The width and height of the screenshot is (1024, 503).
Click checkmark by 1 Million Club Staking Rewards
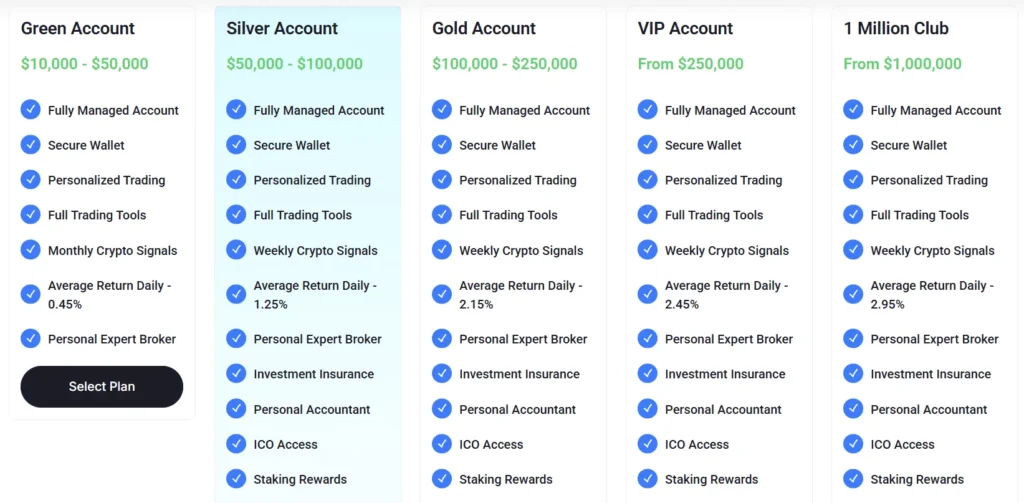[x=853, y=479]
